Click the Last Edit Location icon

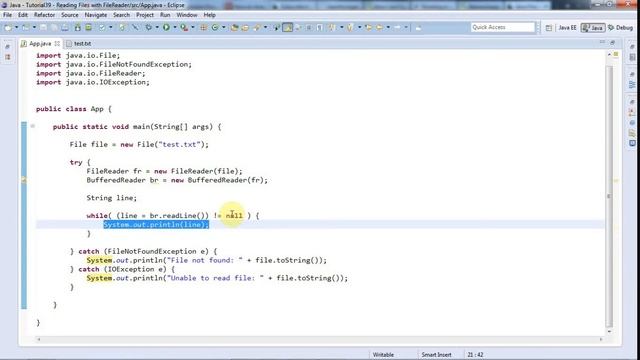(x=368, y=27)
